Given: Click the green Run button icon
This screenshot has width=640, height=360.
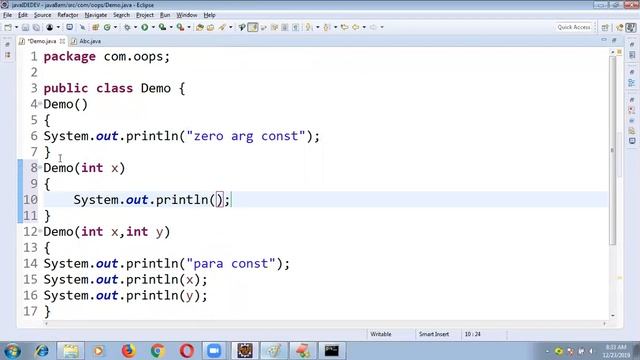Looking at the screenshot, I should point(144,27).
